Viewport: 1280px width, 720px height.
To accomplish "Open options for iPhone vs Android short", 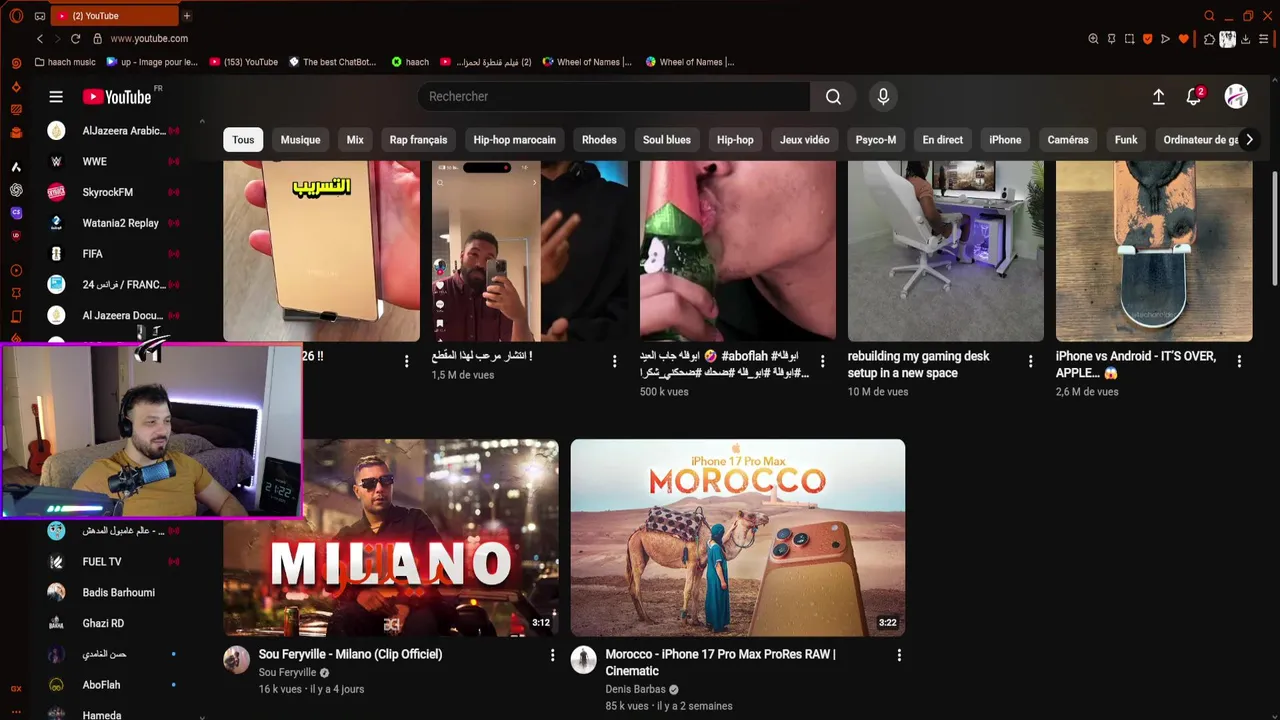I will [x=1238, y=361].
